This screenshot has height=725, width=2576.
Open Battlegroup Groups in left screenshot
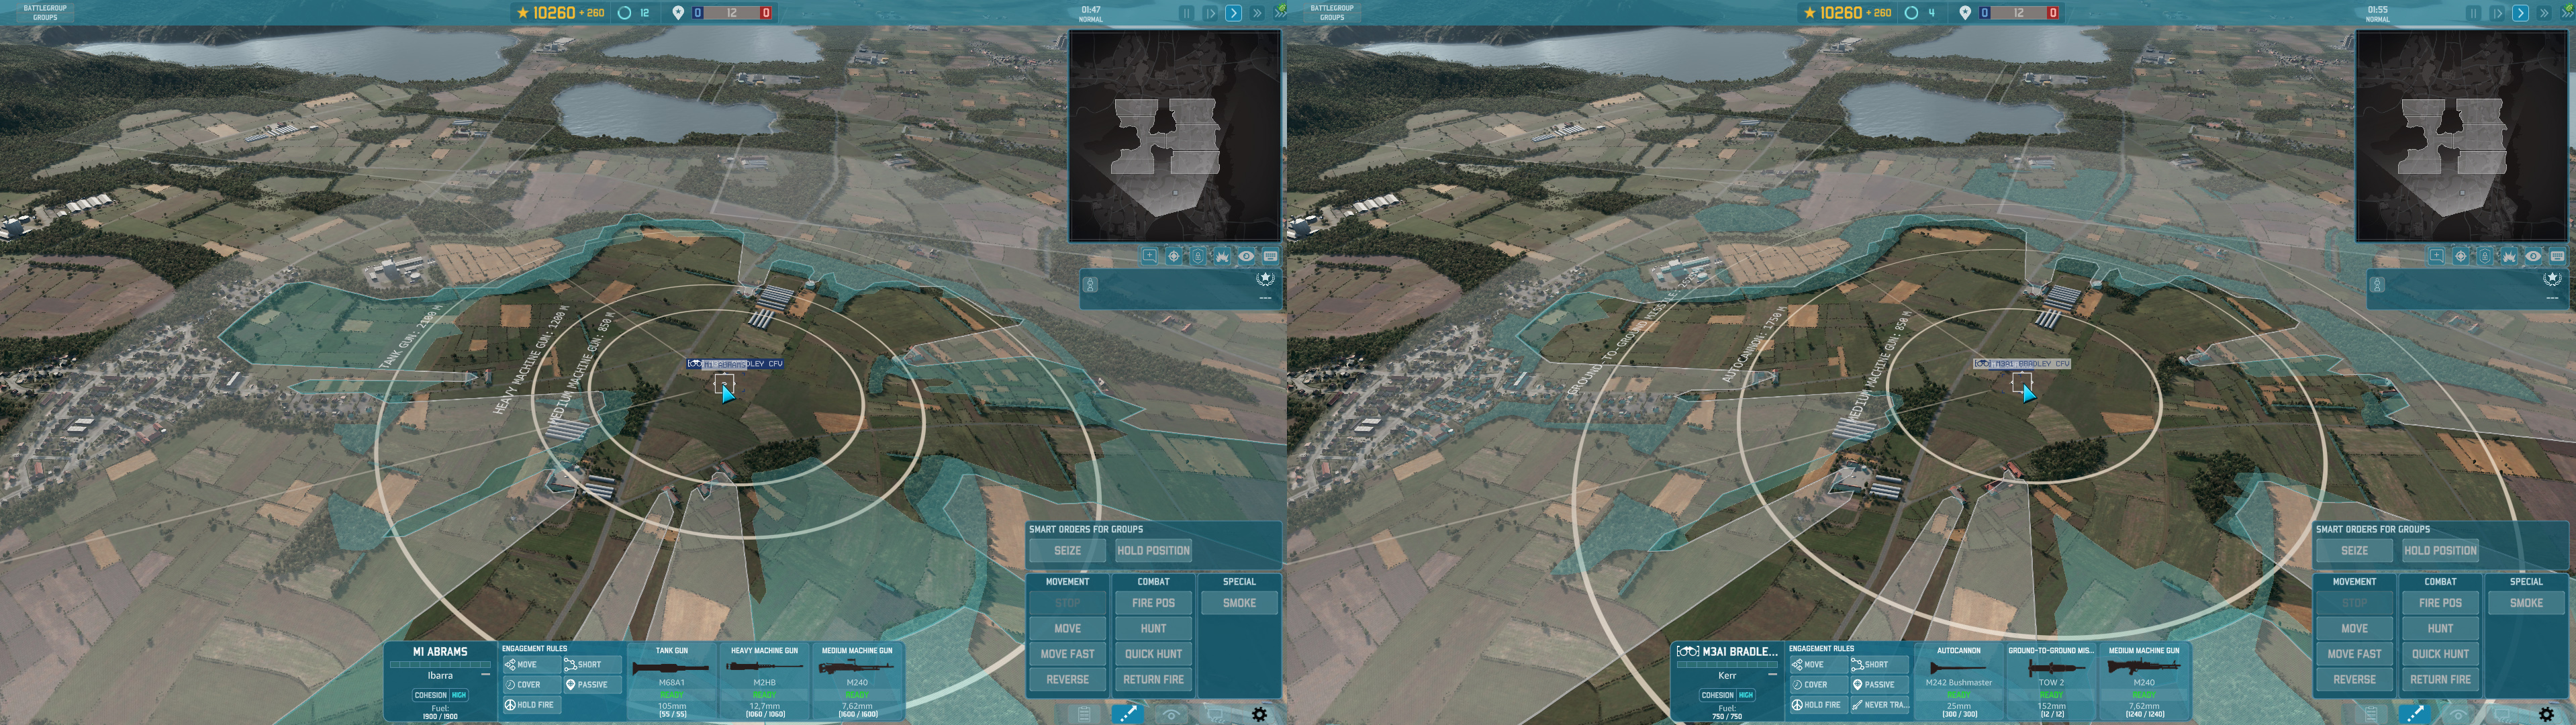tap(45, 12)
